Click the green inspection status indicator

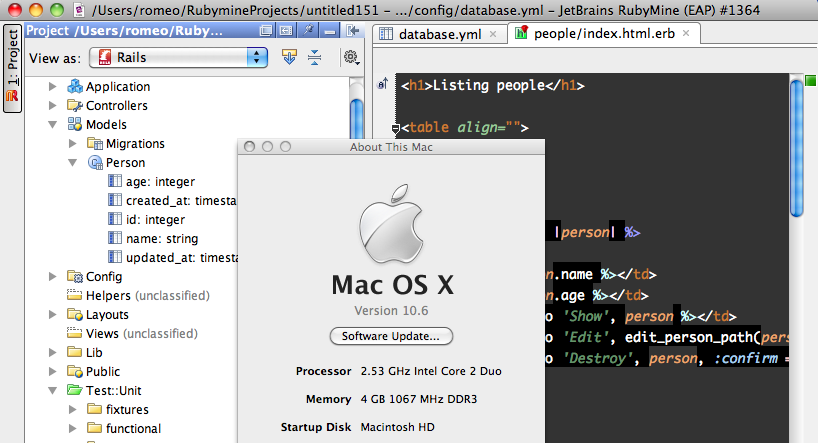[810, 81]
